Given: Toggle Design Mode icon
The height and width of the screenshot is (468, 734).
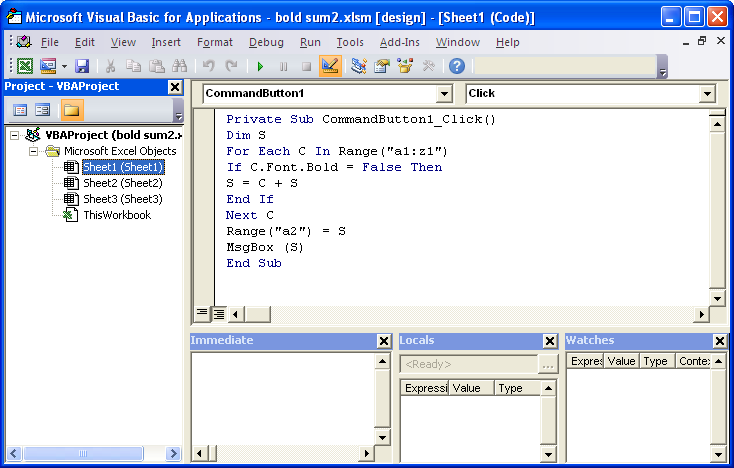Looking at the screenshot, I should click(x=330, y=66).
